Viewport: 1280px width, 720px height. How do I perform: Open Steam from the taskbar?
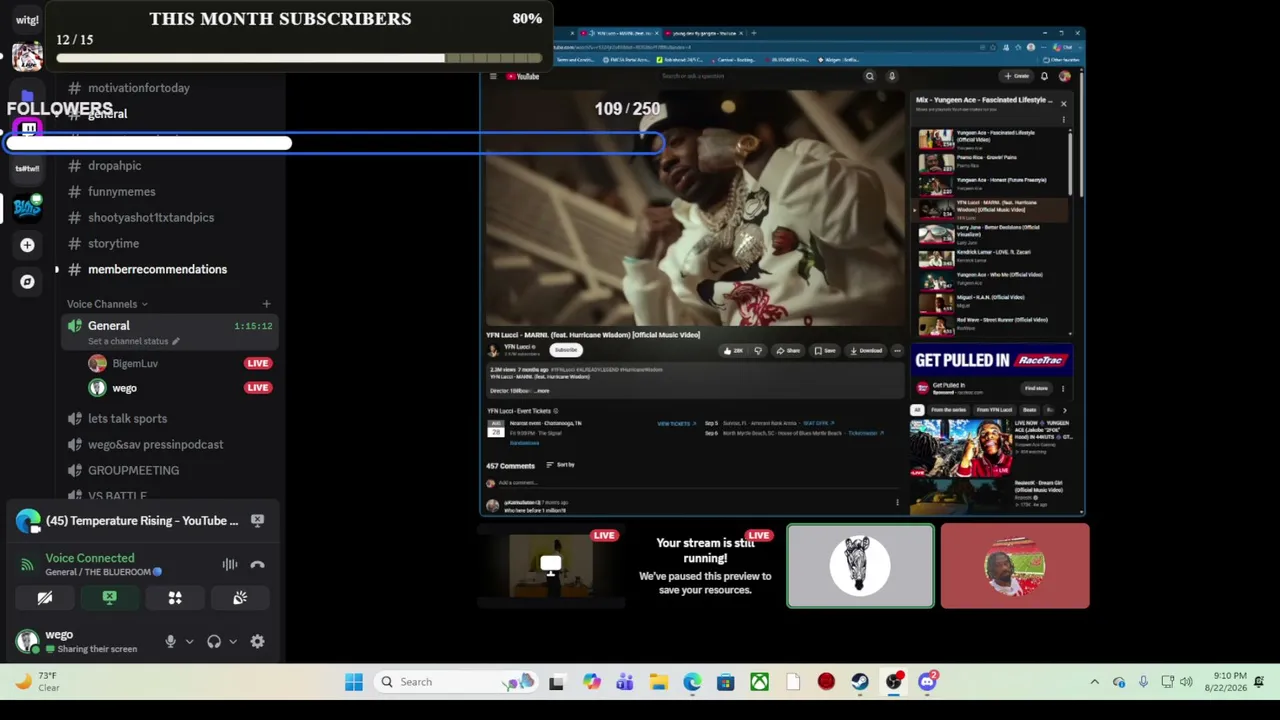click(860, 682)
